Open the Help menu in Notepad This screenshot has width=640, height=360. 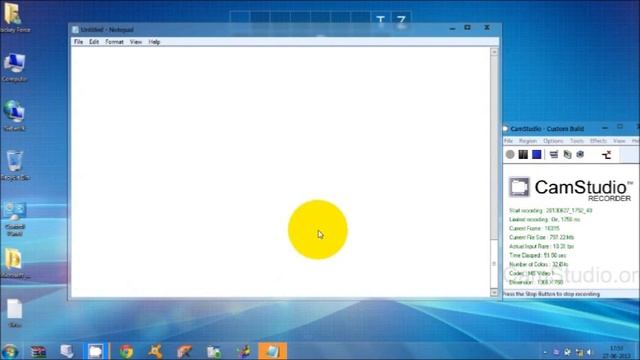tap(154, 42)
